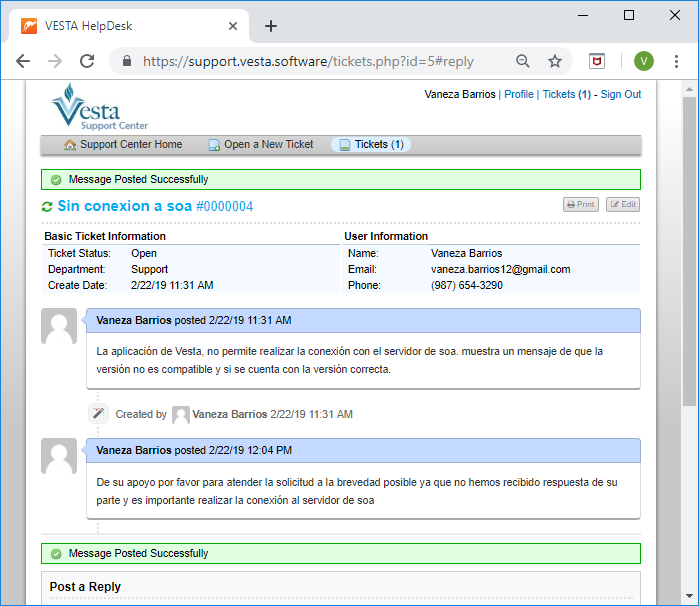Bookmark this page with star icon
The image size is (699, 606).
tap(555, 61)
